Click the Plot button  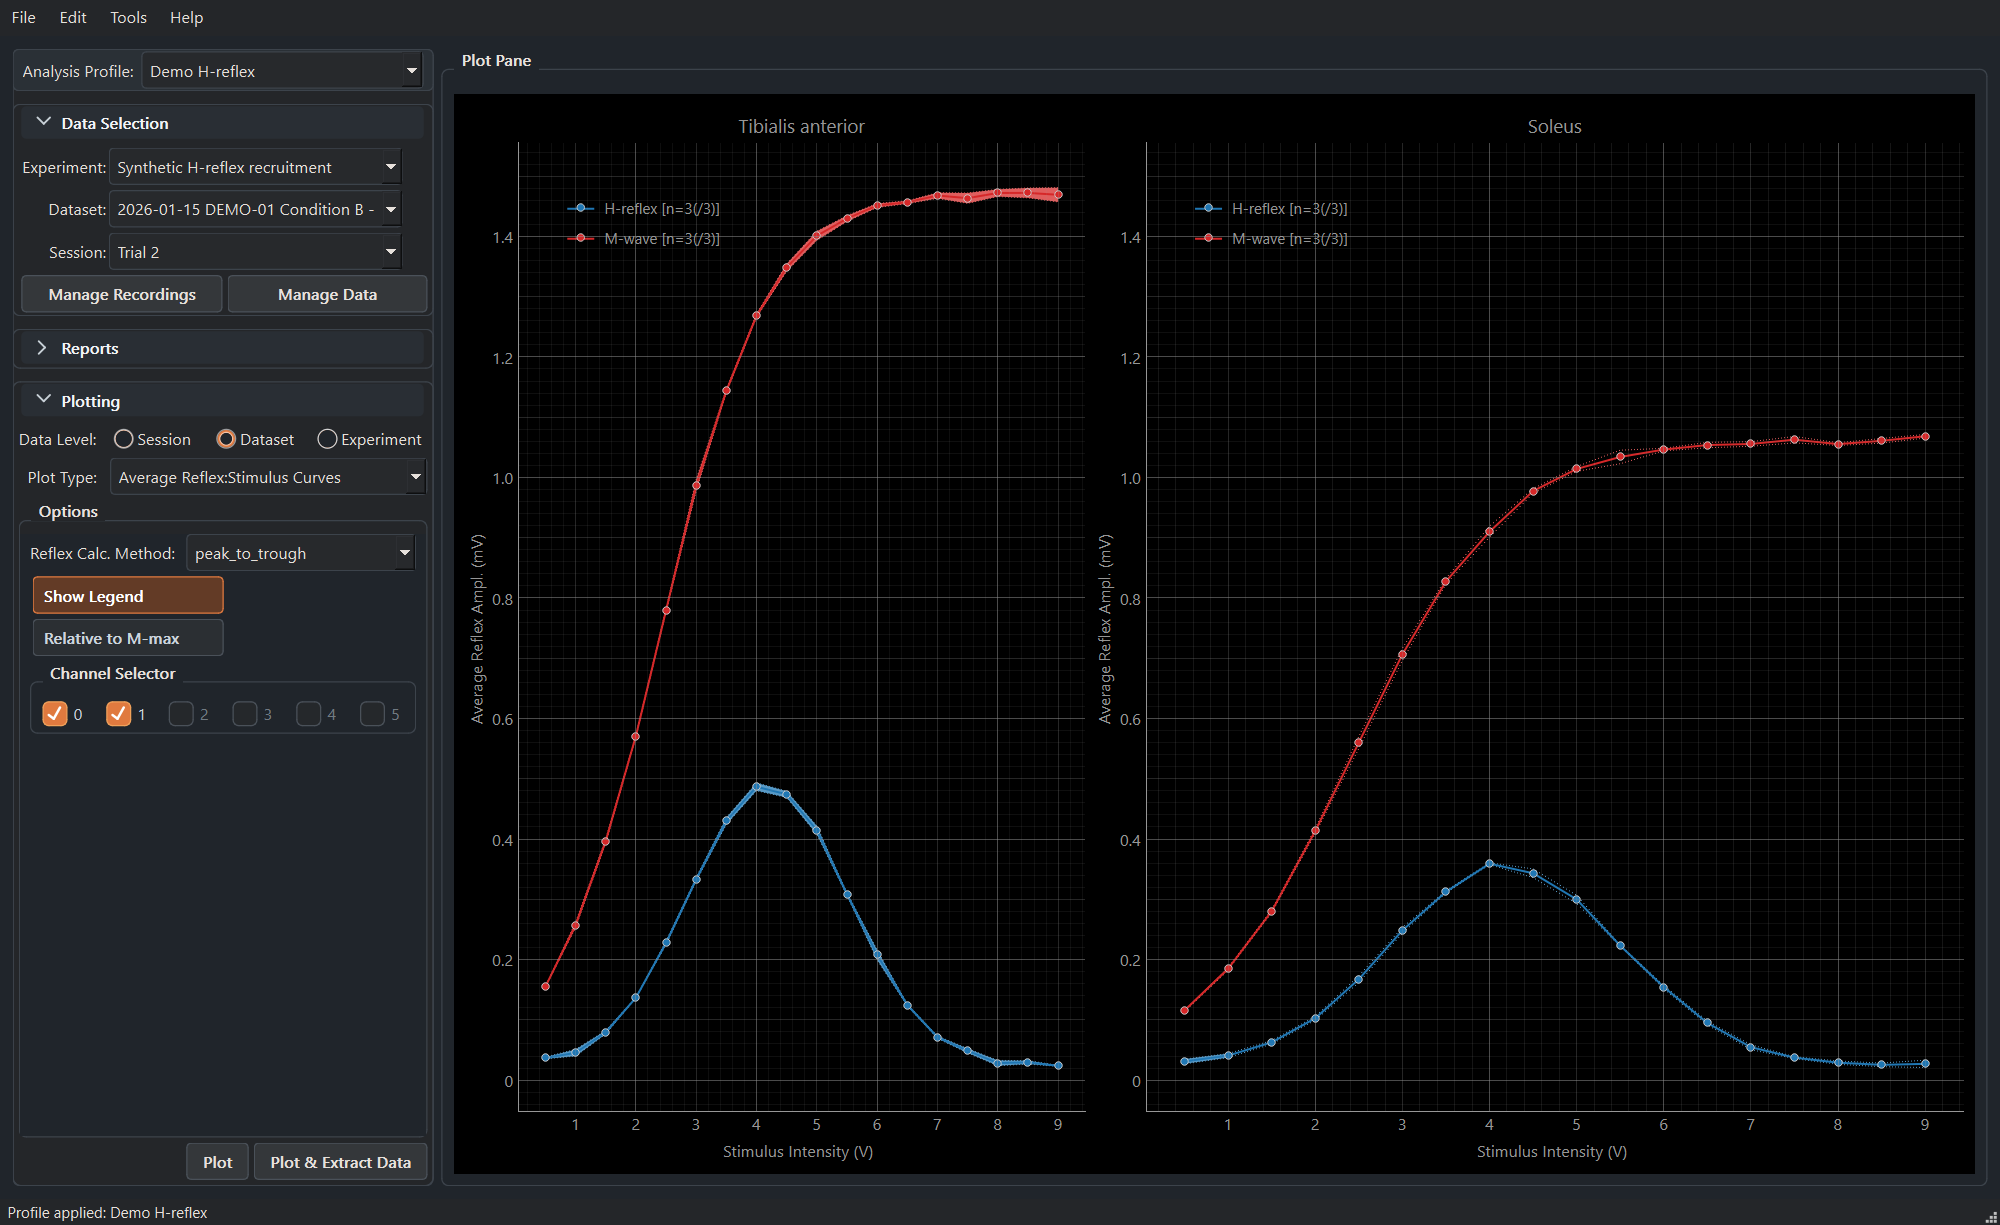(217, 1162)
